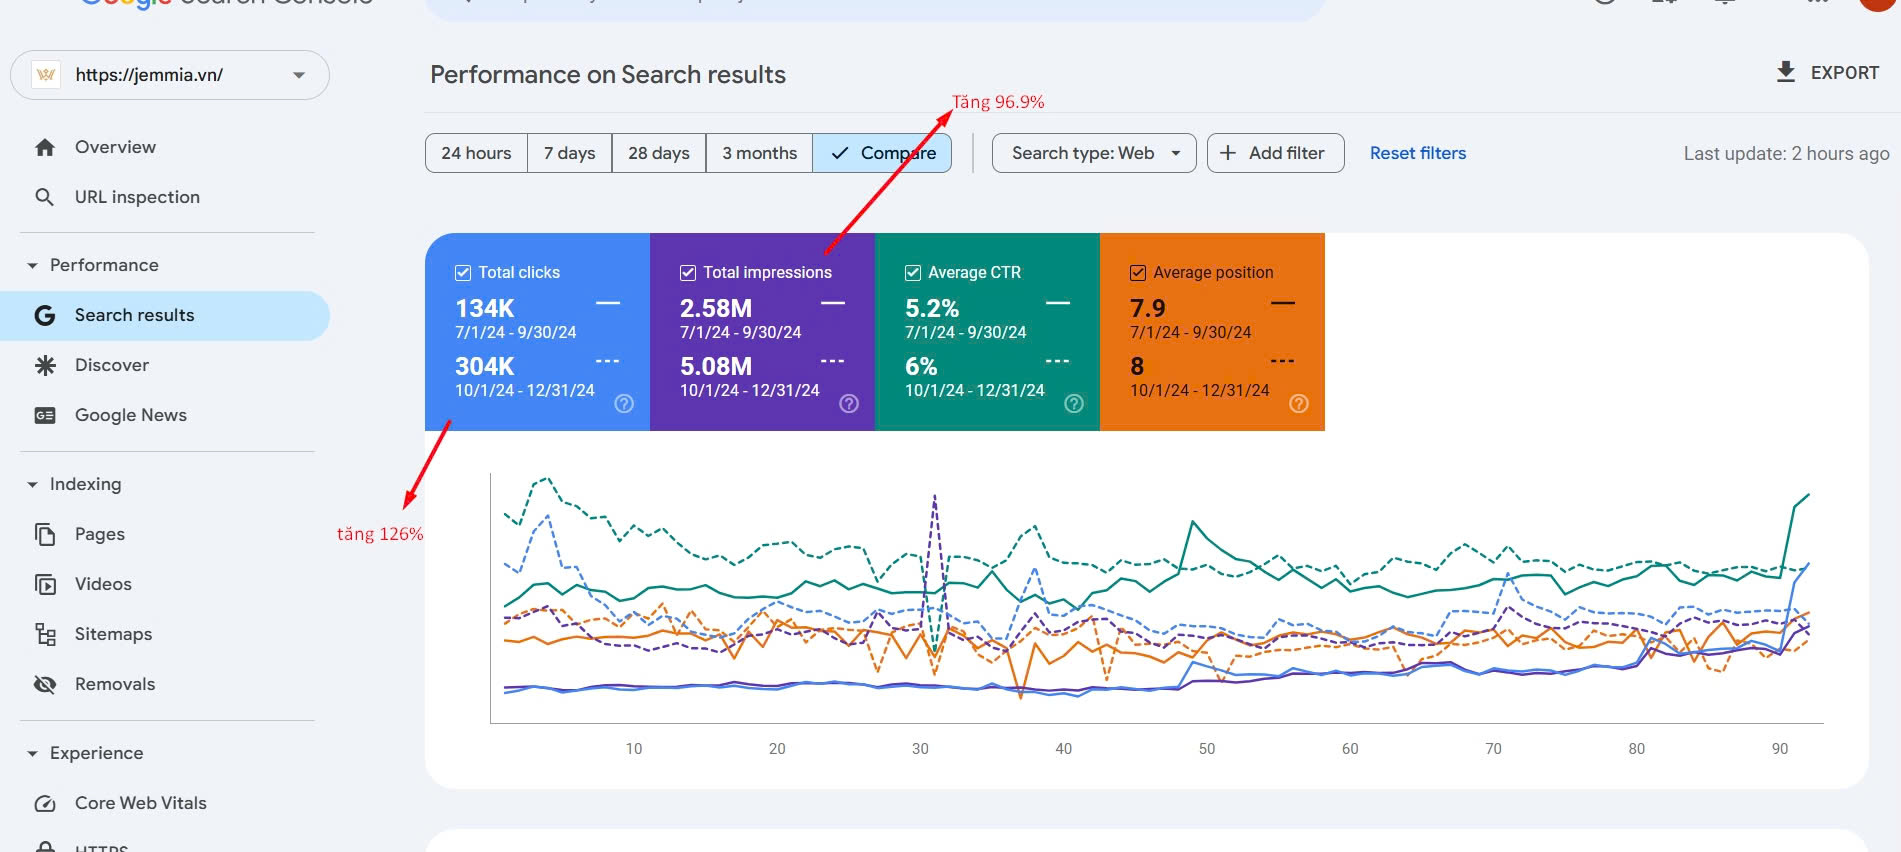Click the Videos icon in sidebar

point(45,585)
